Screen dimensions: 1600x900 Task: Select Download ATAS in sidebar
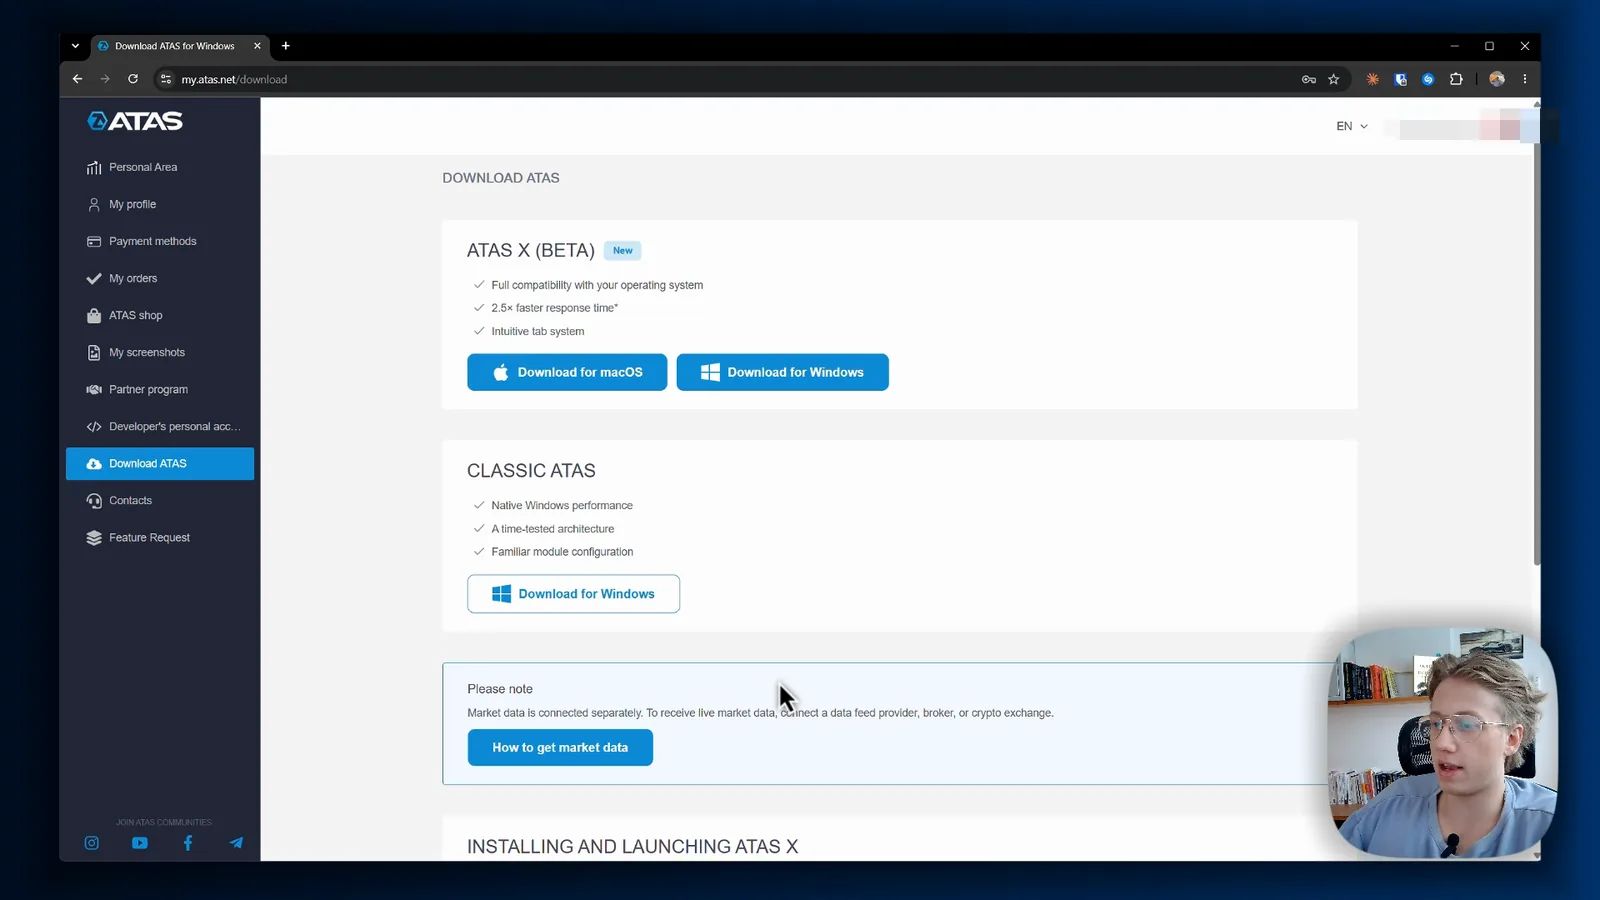[160, 463]
